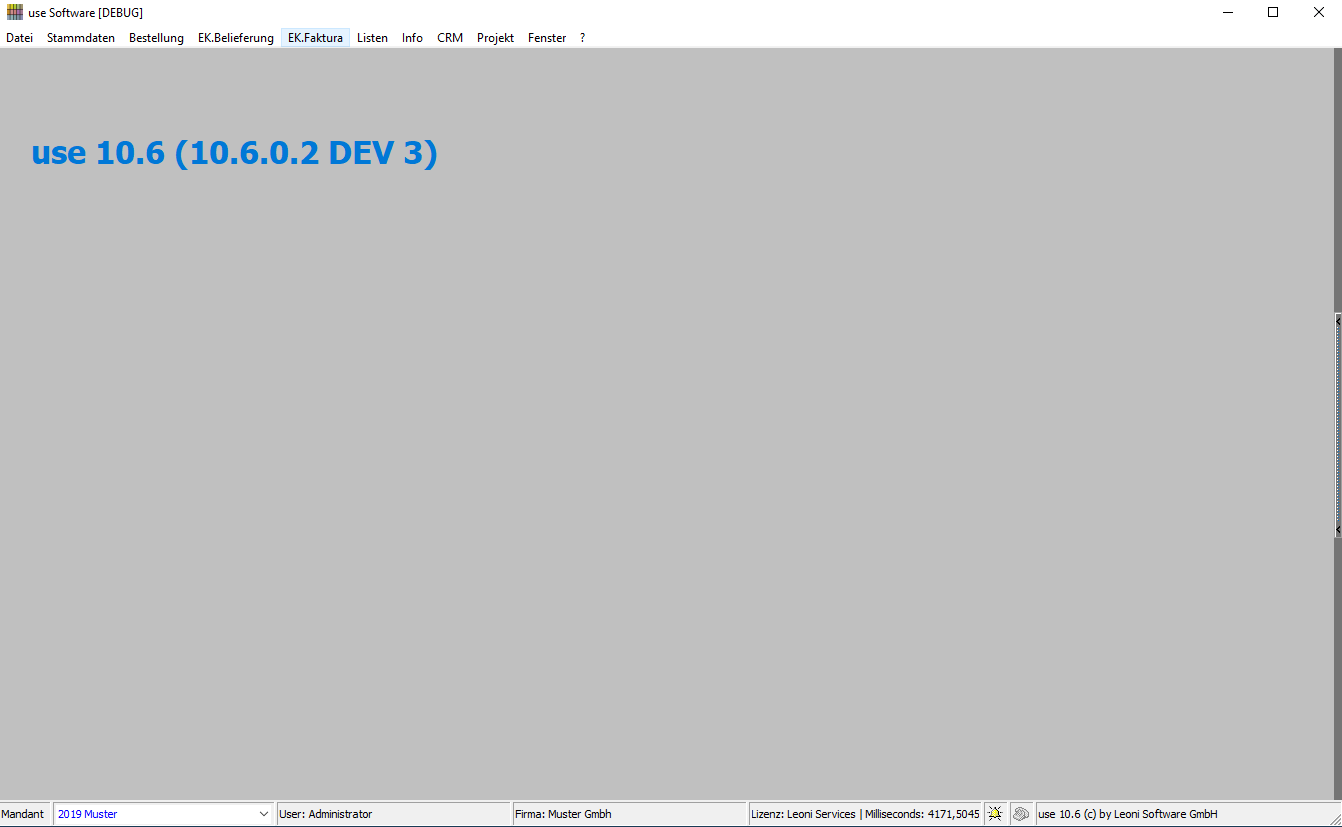Open the CRM menu
The image size is (1342, 827).
pyautogui.click(x=450, y=38)
